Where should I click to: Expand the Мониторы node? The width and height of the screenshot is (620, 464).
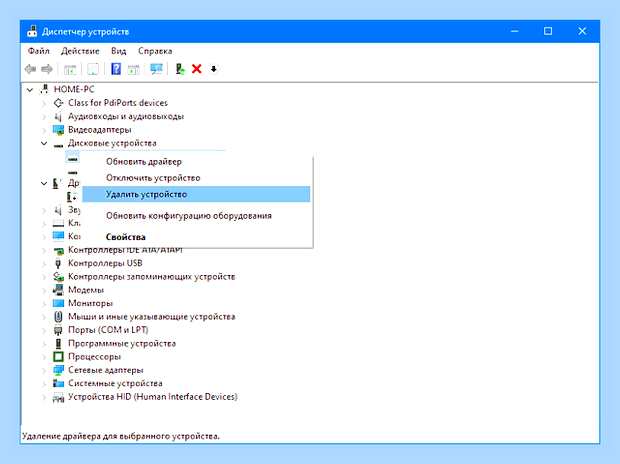(x=44, y=304)
